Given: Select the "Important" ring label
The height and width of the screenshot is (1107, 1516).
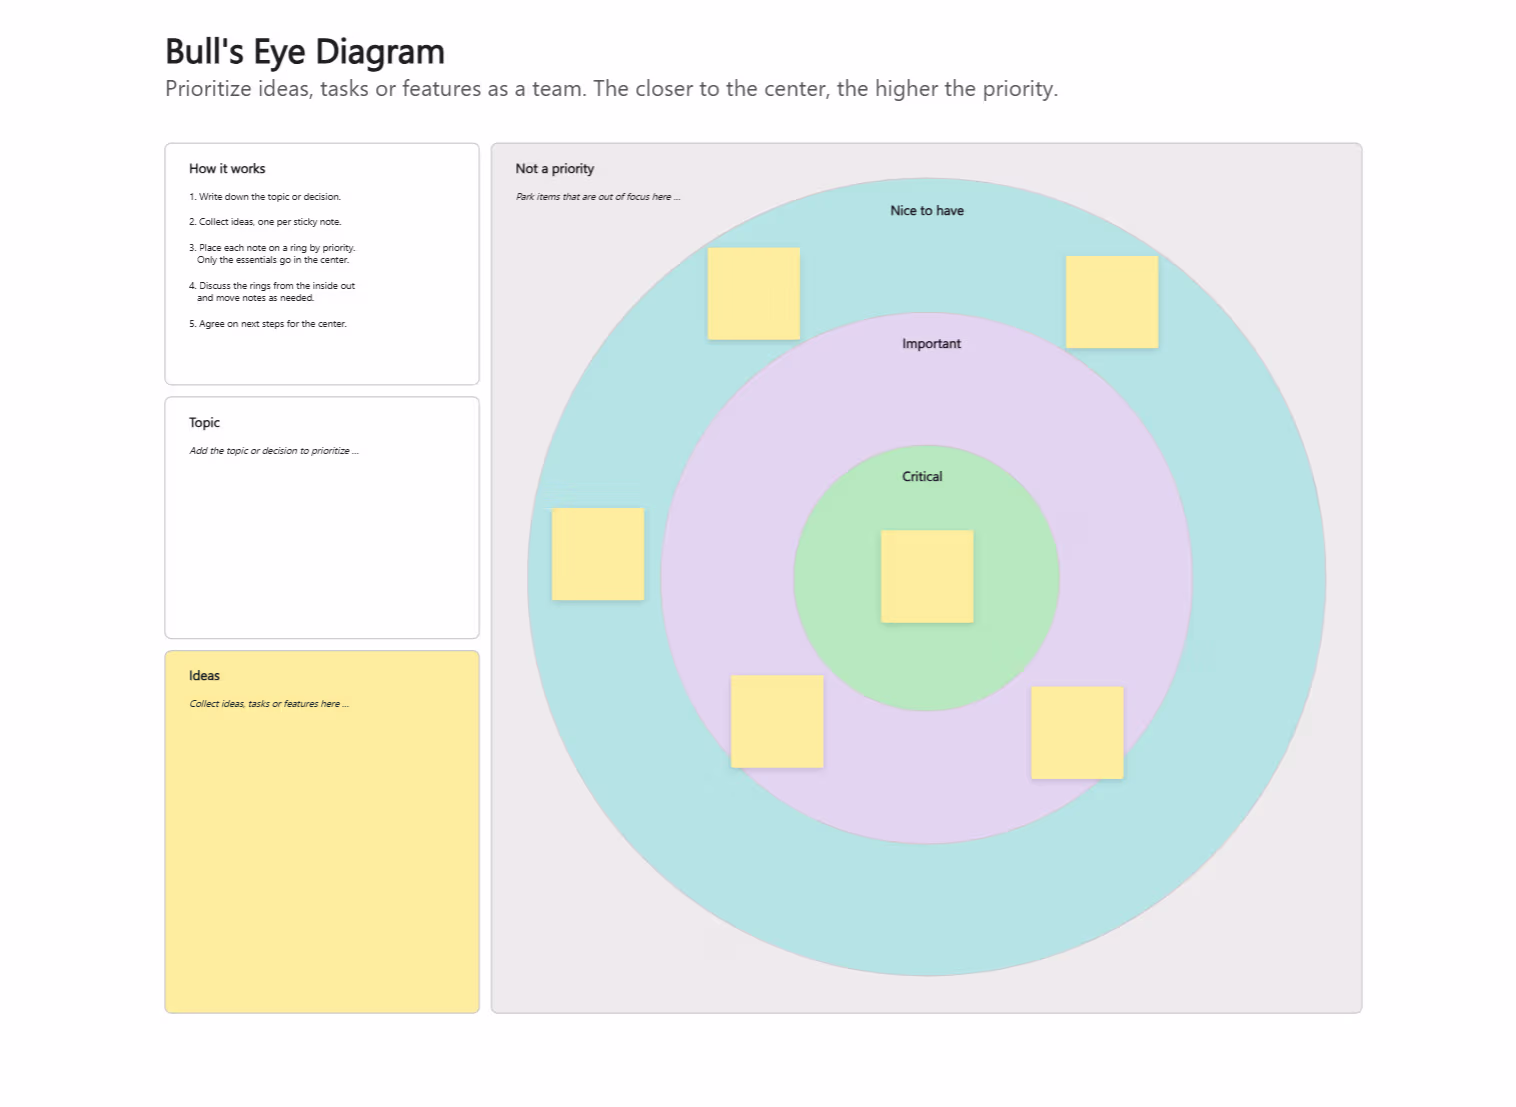Looking at the screenshot, I should [931, 344].
